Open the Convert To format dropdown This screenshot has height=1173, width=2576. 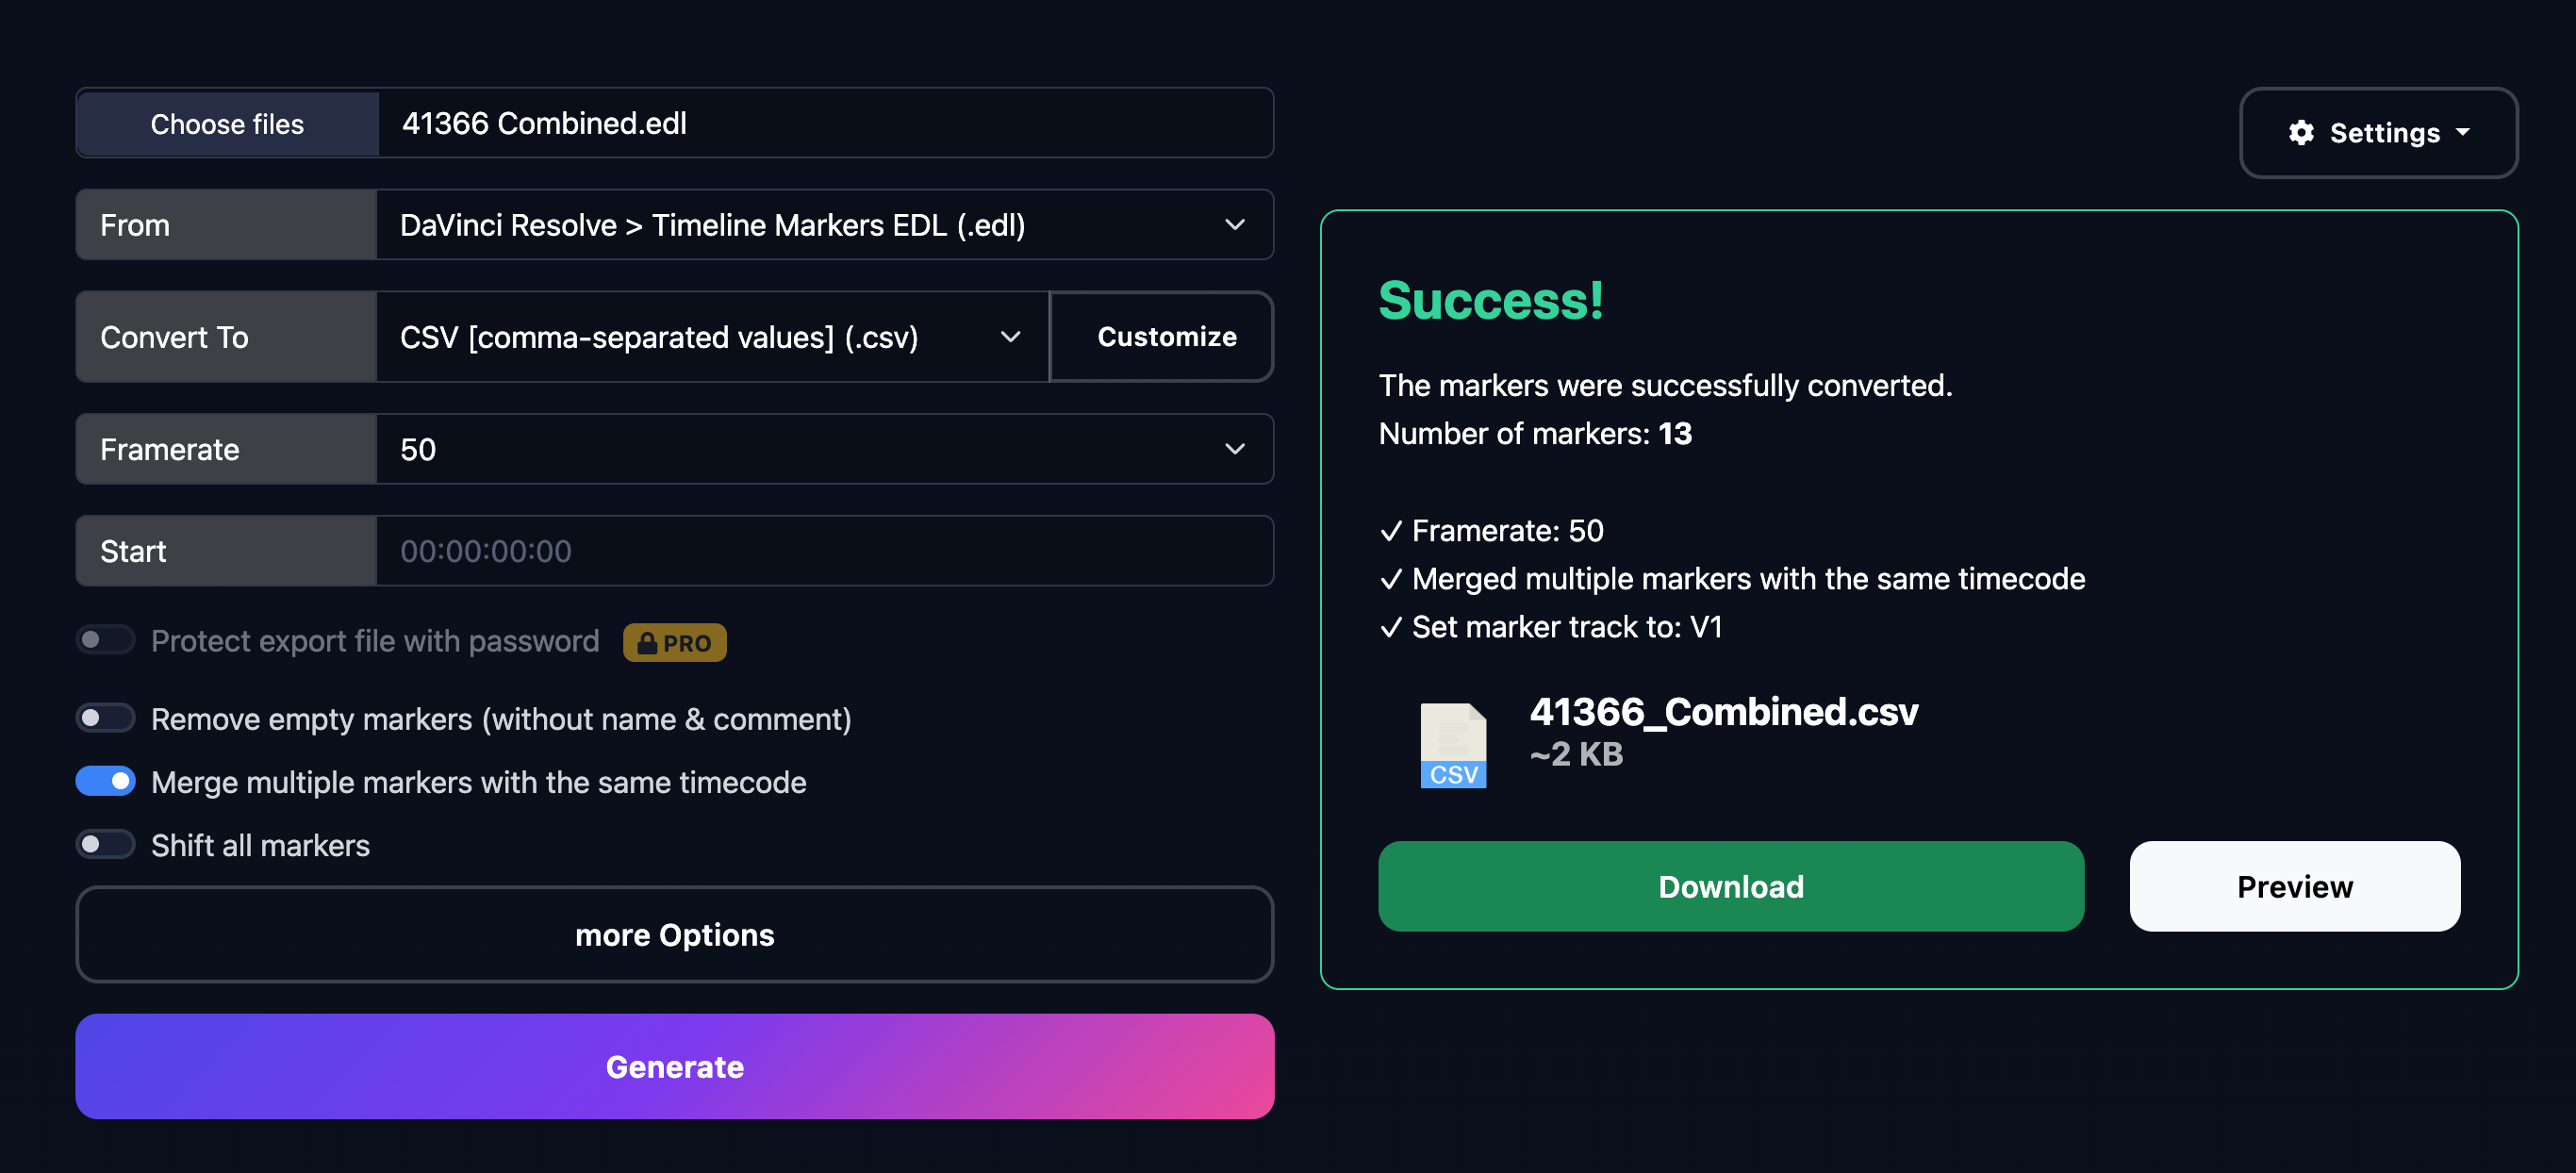click(x=712, y=337)
